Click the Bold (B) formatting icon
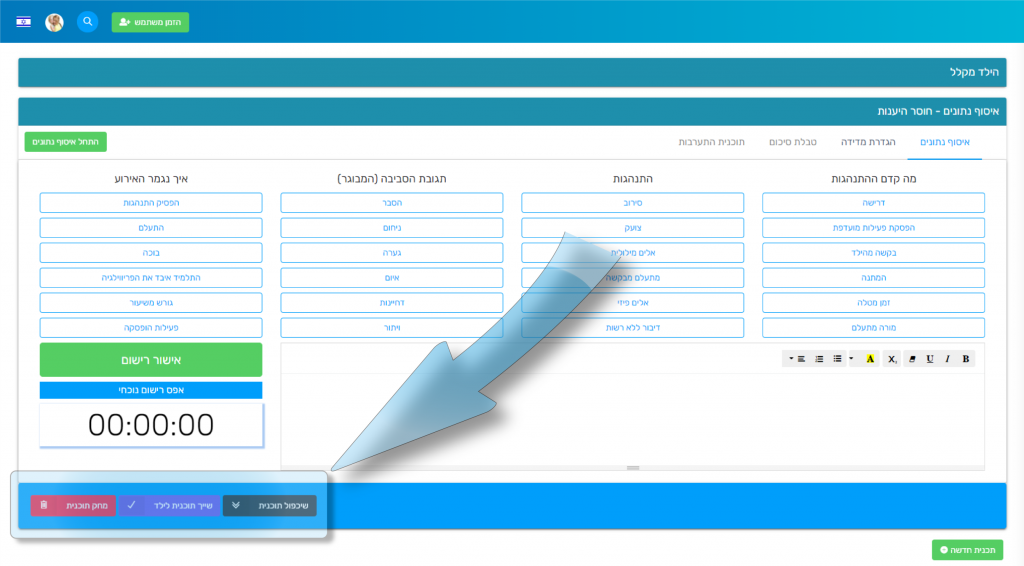This screenshot has width=1024, height=566. (x=965, y=359)
